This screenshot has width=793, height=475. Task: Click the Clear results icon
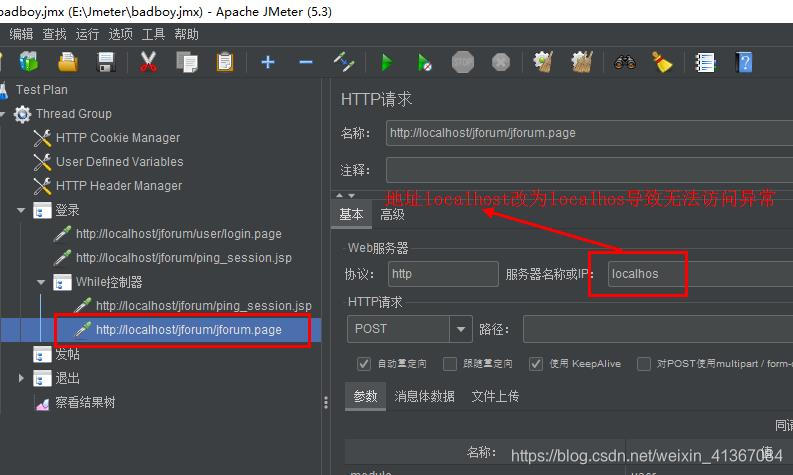(543, 62)
